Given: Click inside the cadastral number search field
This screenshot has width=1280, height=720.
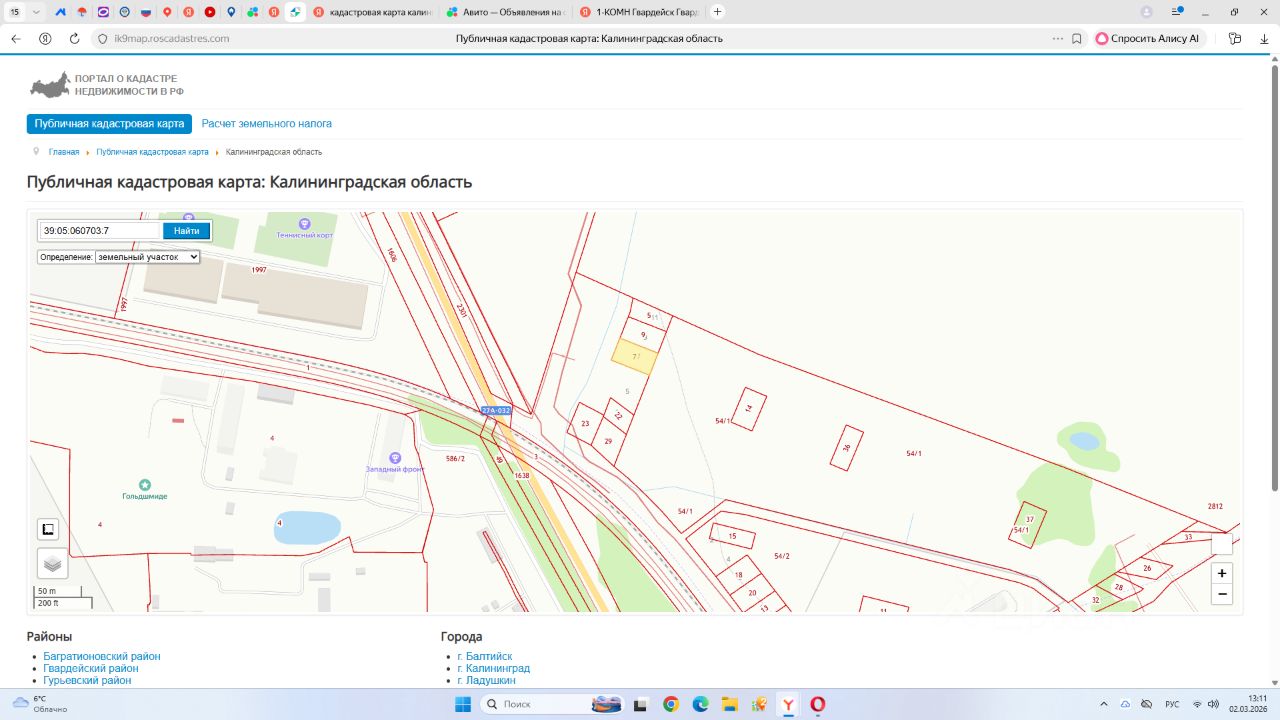Looking at the screenshot, I should click(100, 231).
